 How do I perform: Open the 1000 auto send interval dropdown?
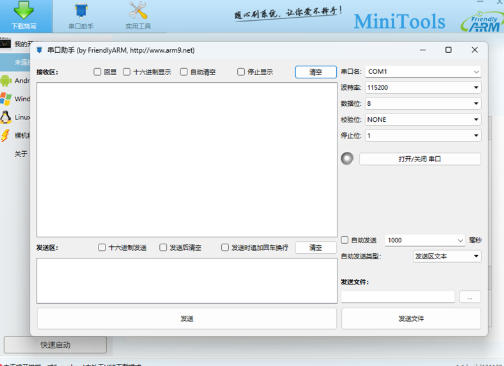click(424, 240)
